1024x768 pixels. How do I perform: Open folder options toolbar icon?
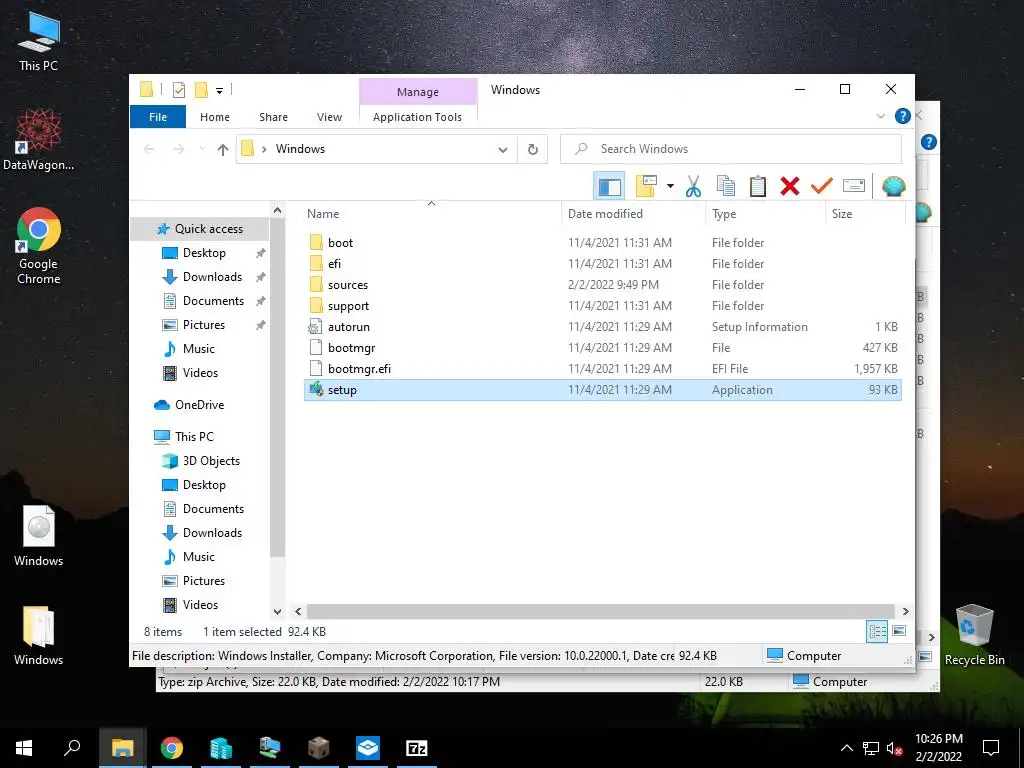coord(646,186)
